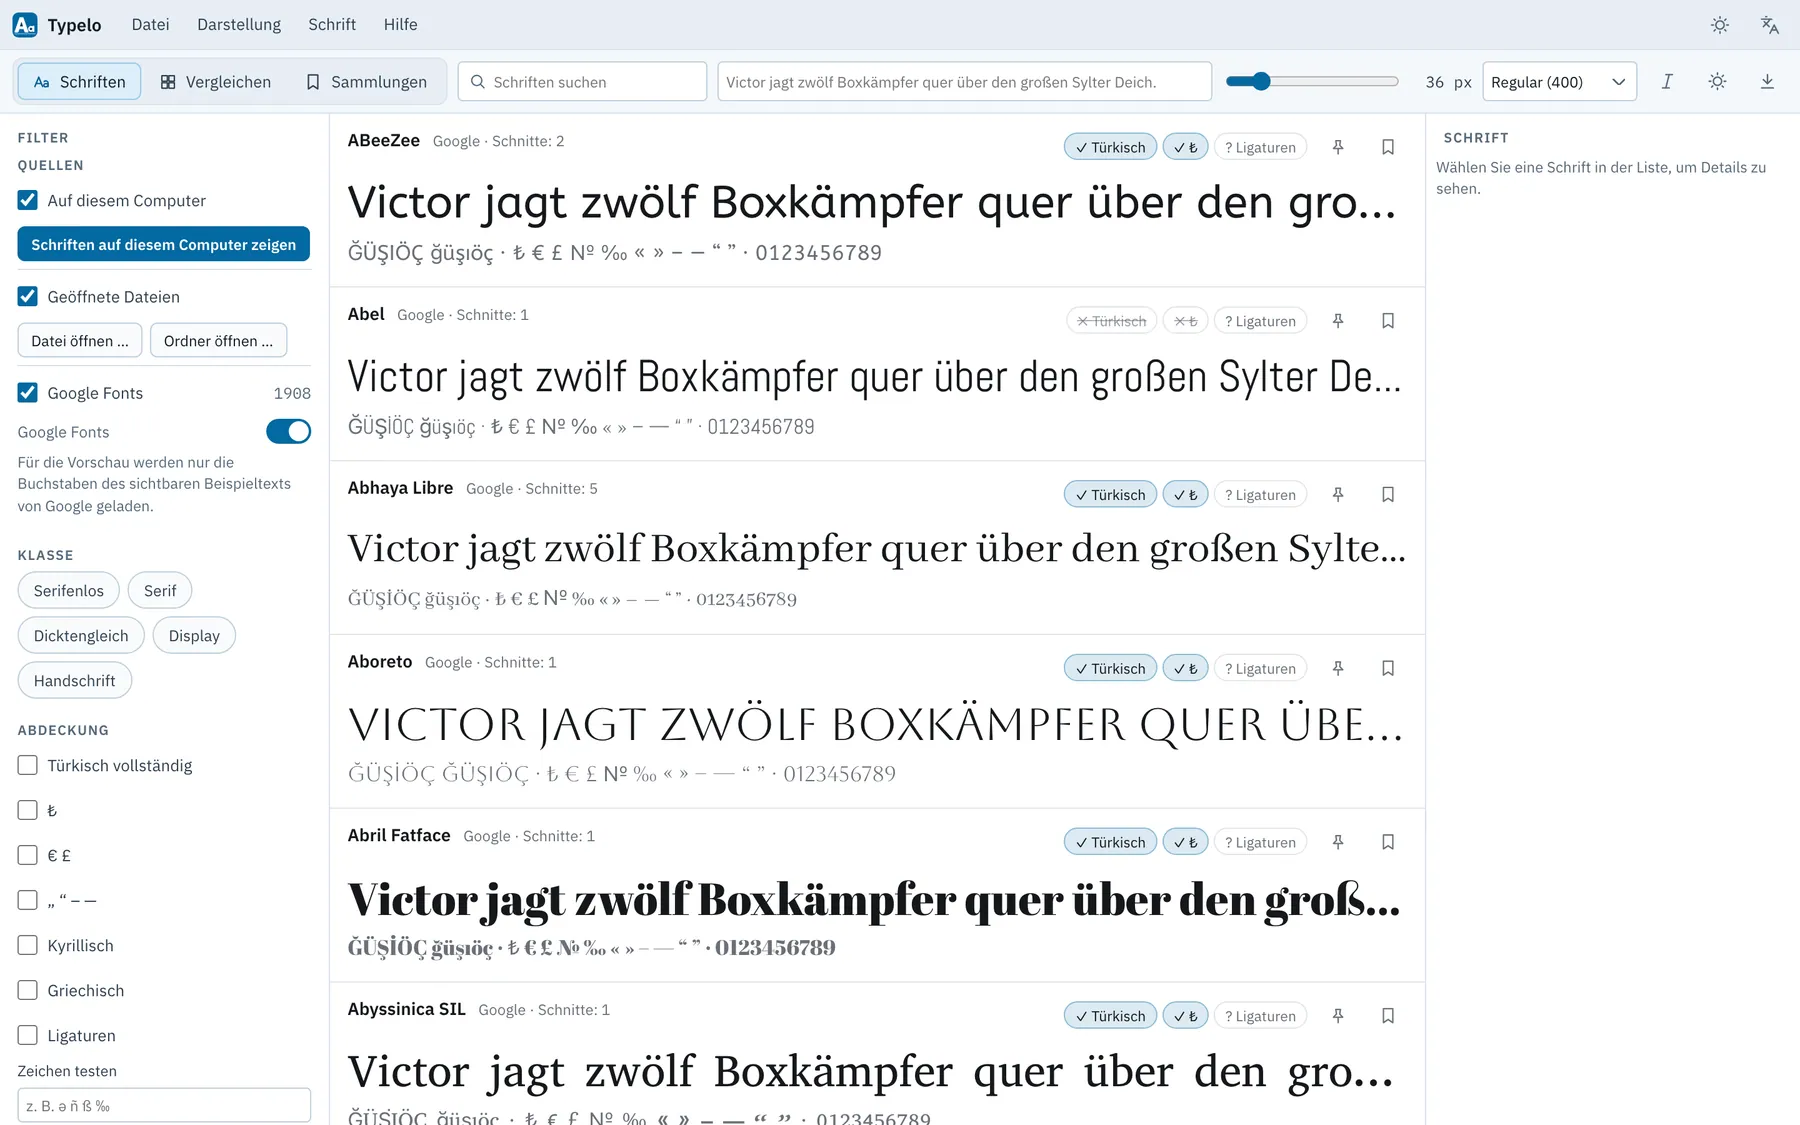The image size is (1800, 1125).
Task: Toggle the light/dark theme sun icon in title bar
Action: click(x=1720, y=25)
